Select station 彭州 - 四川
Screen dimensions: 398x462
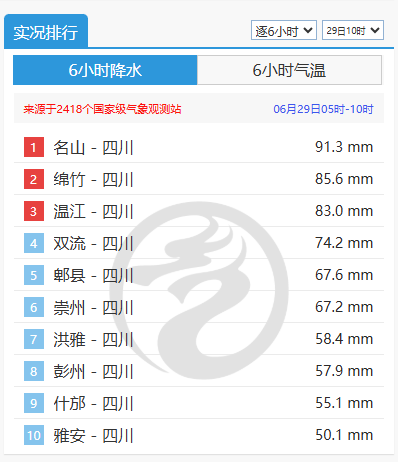[93, 371]
